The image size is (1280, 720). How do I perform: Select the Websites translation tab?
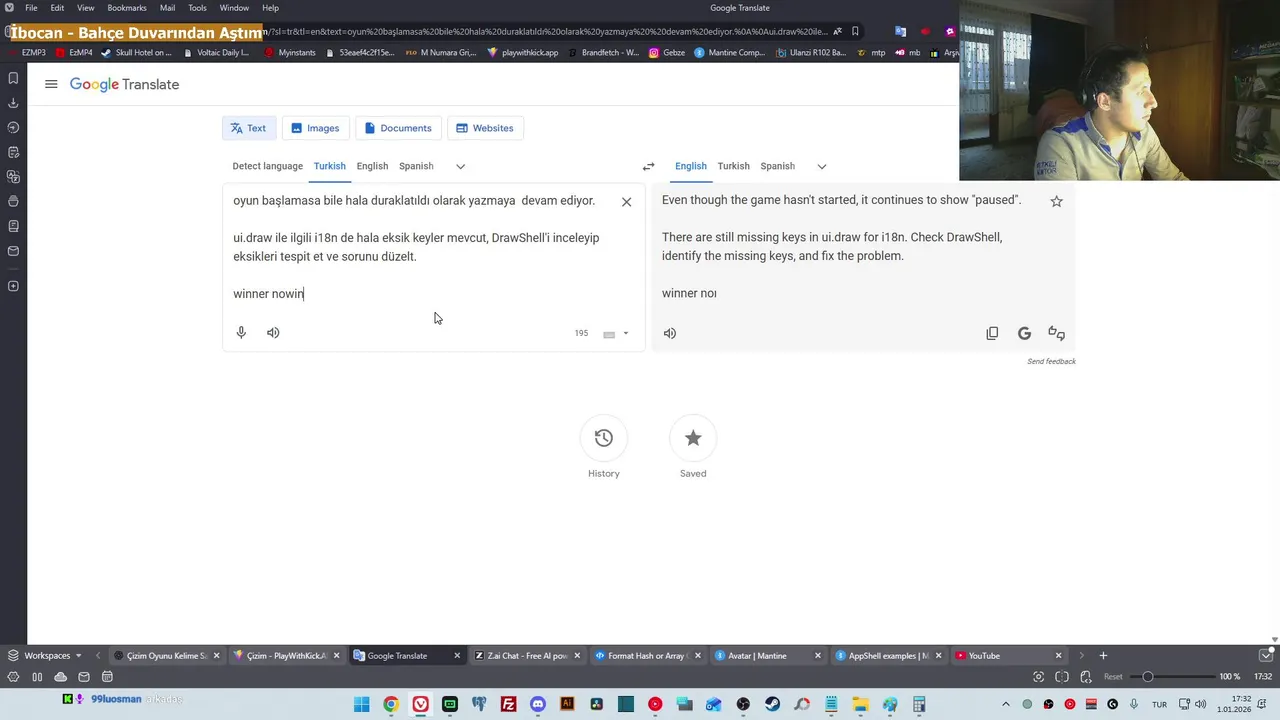click(x=485, y=128)
